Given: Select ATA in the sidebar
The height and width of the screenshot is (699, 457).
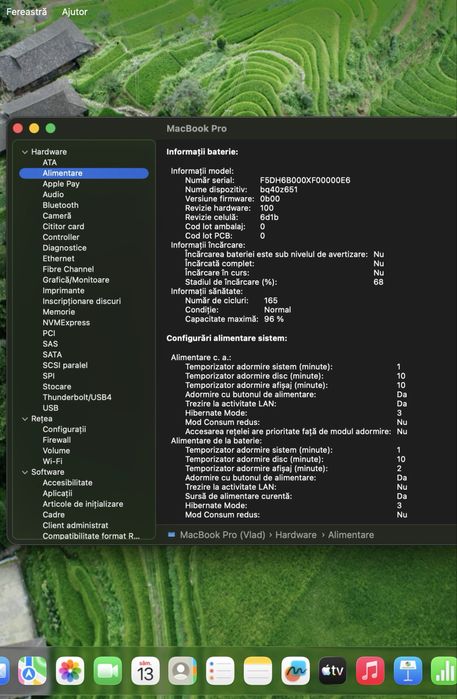Looking at the screenshot, I should click(49, 163).
